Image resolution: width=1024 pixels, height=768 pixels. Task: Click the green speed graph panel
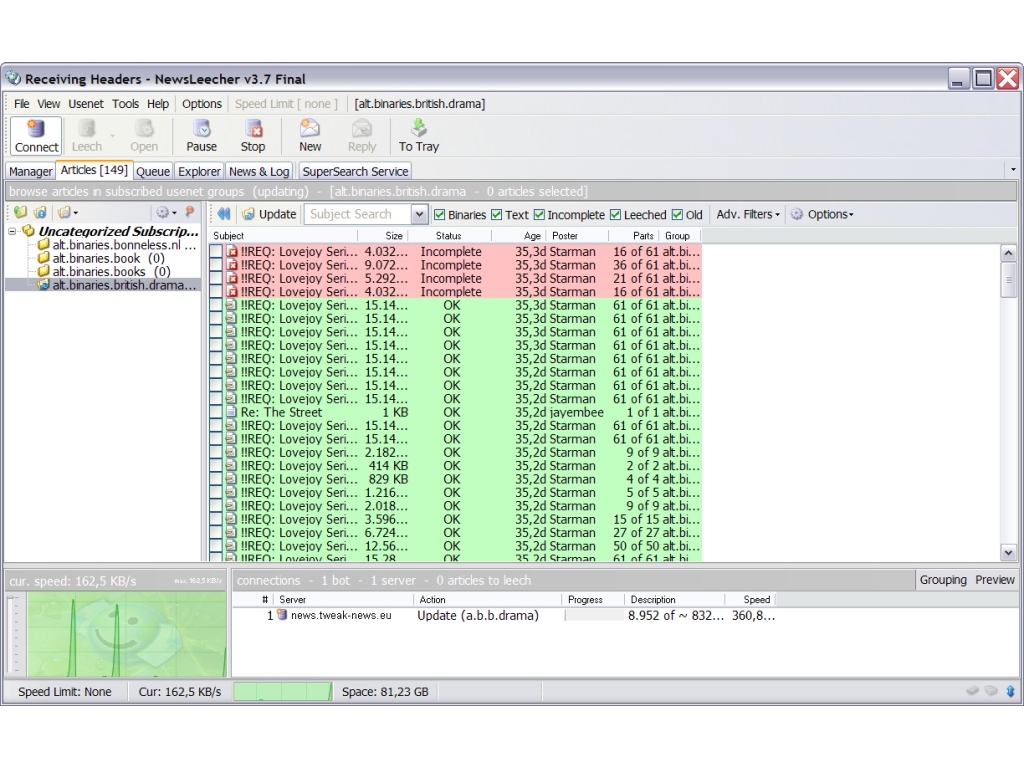point(127,633)
